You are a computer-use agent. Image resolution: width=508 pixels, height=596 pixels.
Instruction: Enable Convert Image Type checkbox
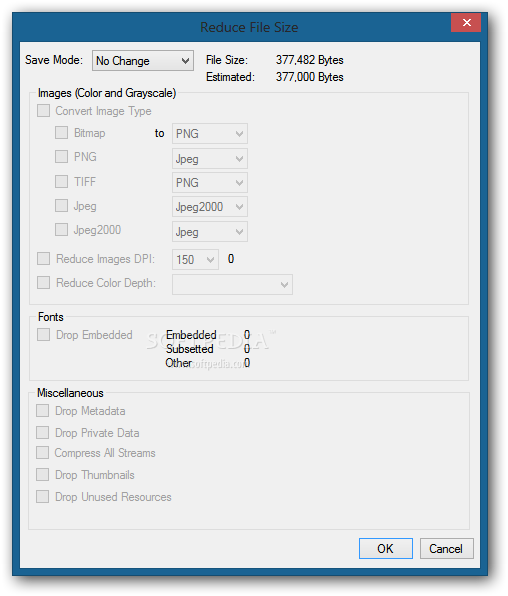pos(43,111)
